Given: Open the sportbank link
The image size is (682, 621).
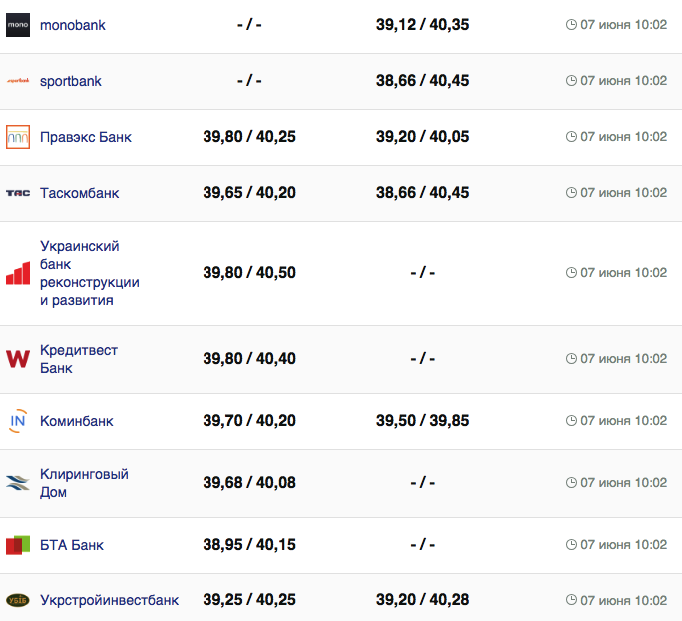Looking at the screenshot, I should [71, 81].
